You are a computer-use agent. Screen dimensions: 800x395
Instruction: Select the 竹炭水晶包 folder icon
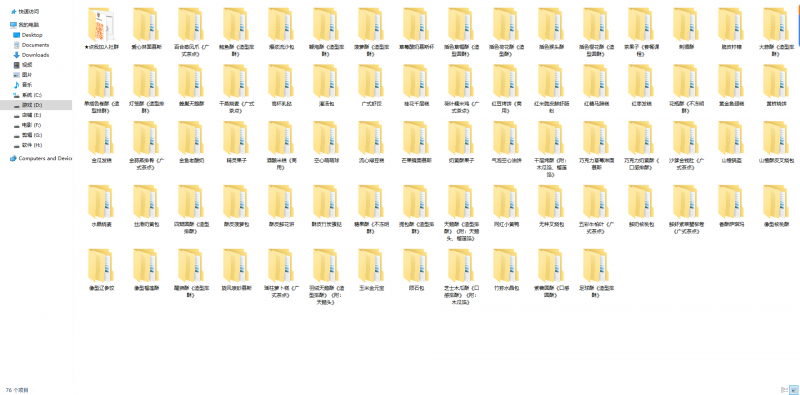(506, 266)
